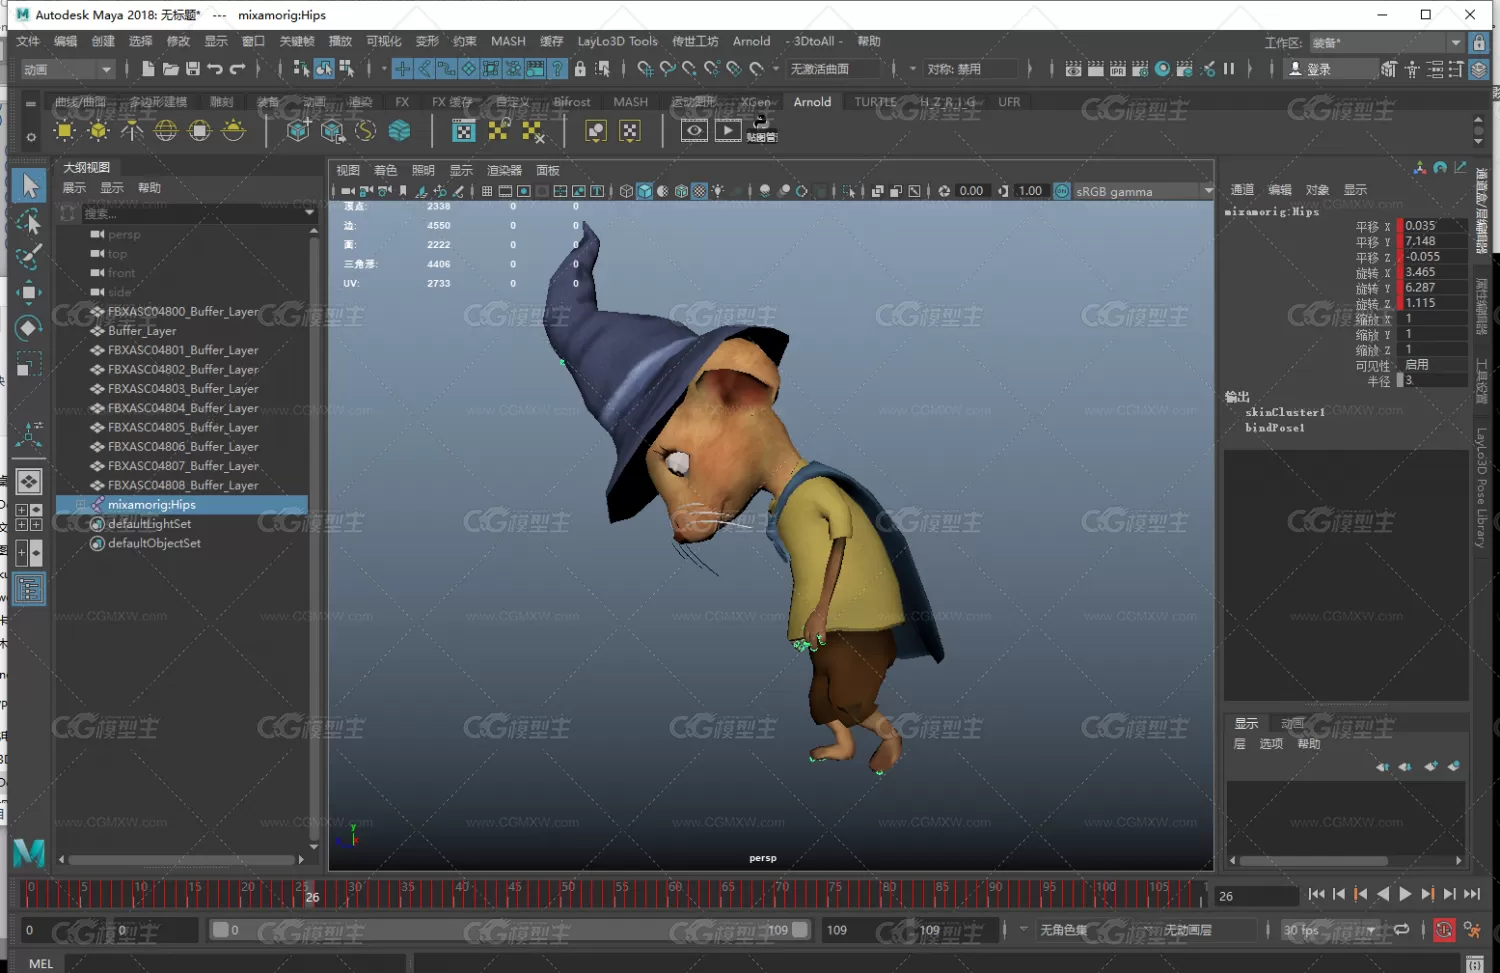Viewport: 1500px width, 973px height.
Task: Create a new scene file icon
Action: click(148, 69)
